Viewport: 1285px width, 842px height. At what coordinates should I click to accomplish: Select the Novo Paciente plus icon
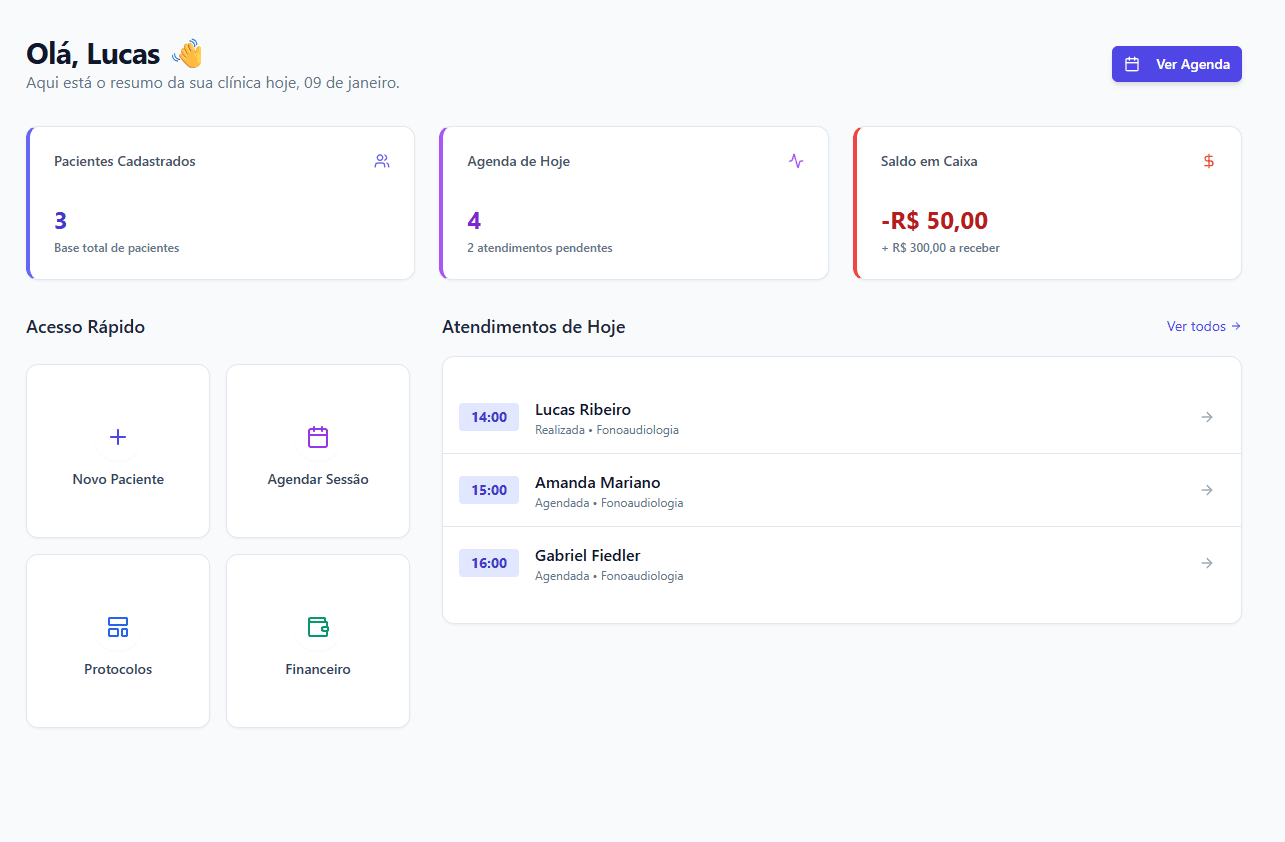(x=117, y=437)
